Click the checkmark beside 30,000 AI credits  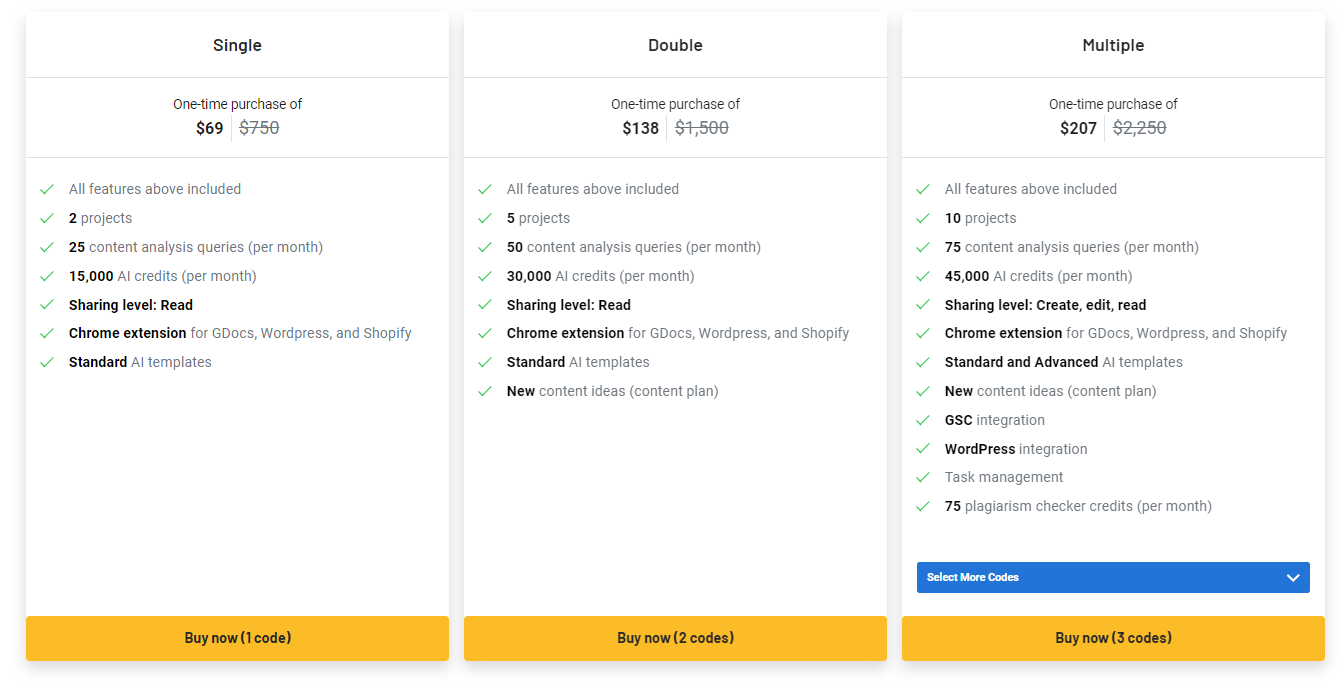[x=485, y=276]
